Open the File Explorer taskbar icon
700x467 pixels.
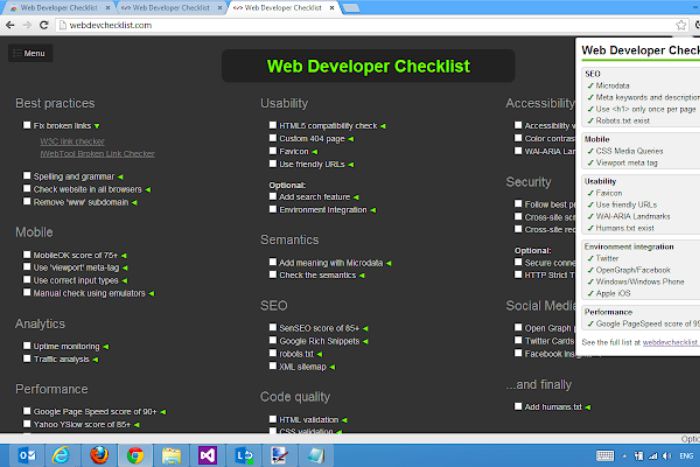(171, 455)
